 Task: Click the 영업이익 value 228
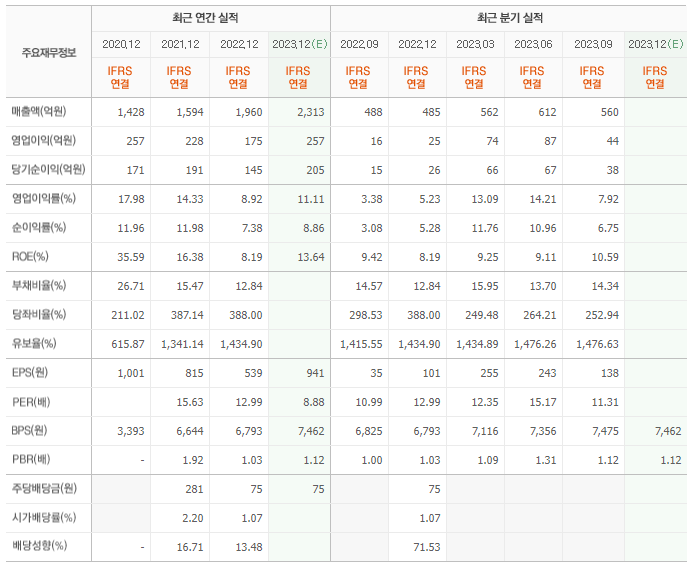[194, 141]
